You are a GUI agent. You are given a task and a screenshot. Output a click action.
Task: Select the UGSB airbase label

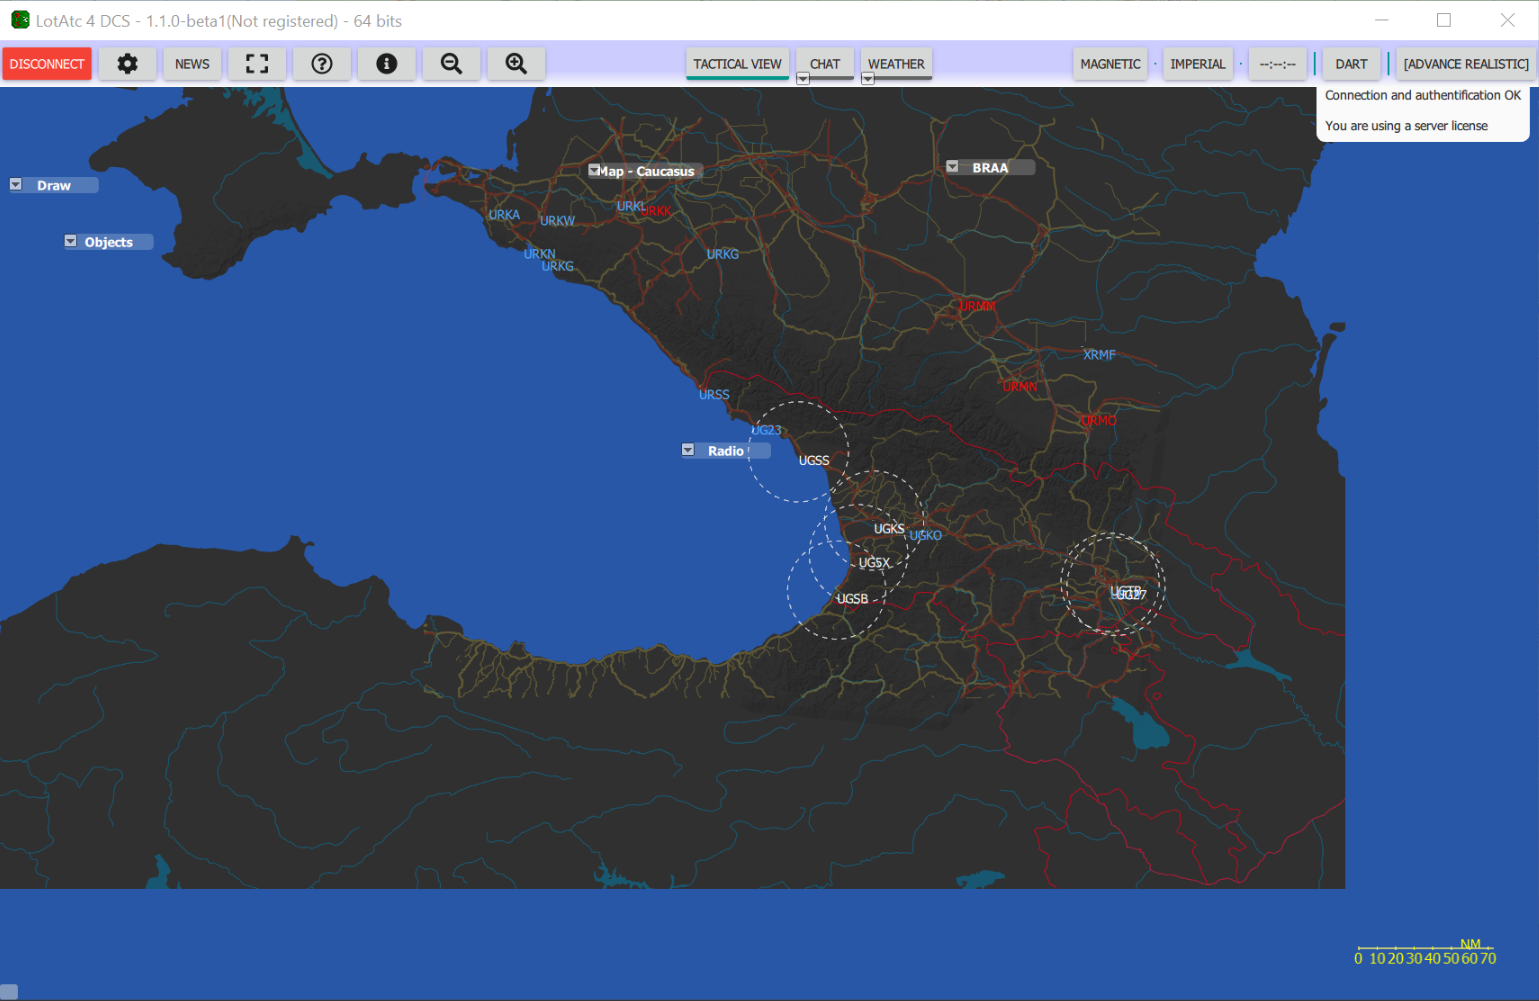click(x=852, y=599)
